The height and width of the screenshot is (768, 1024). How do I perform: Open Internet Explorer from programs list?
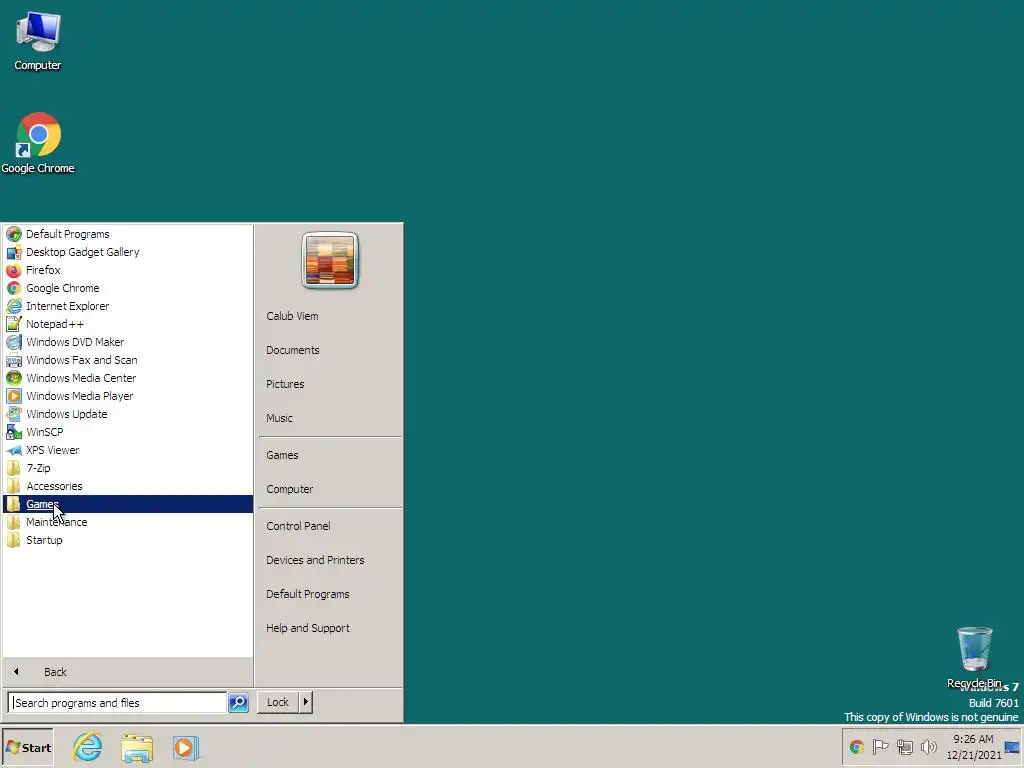point(128,306)
